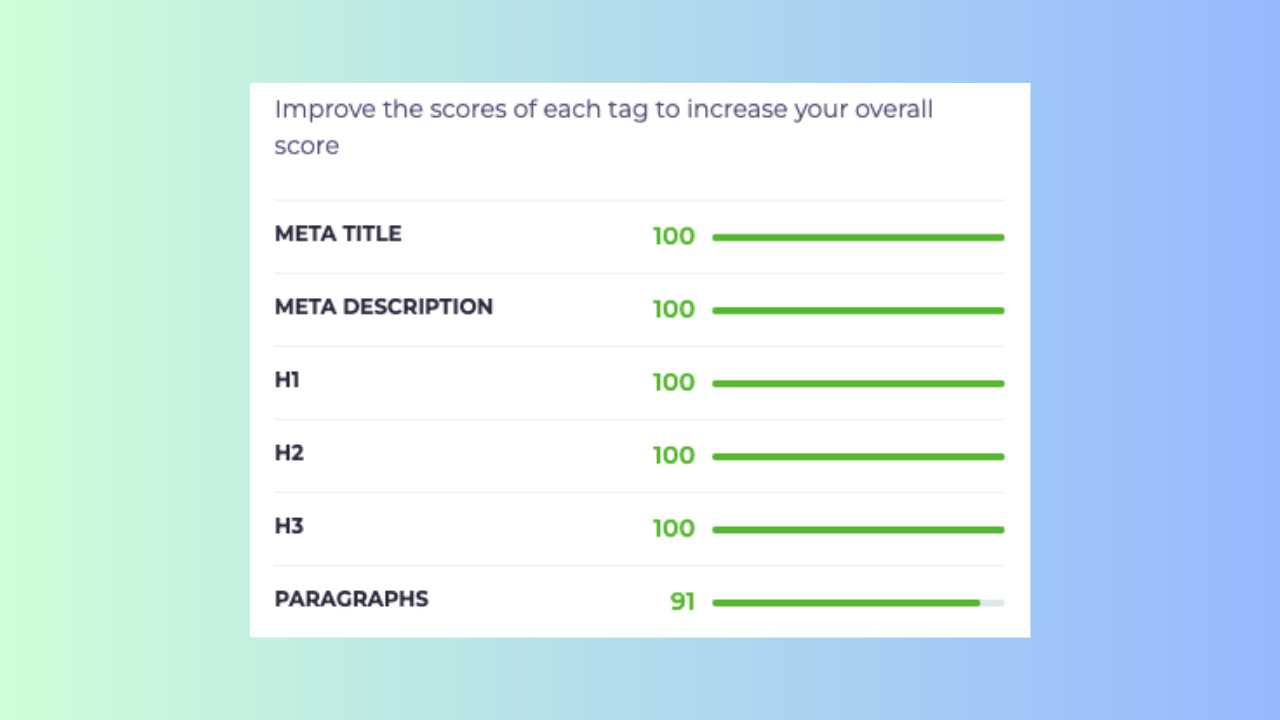Click the H3 progress bar

coord(858,529)
